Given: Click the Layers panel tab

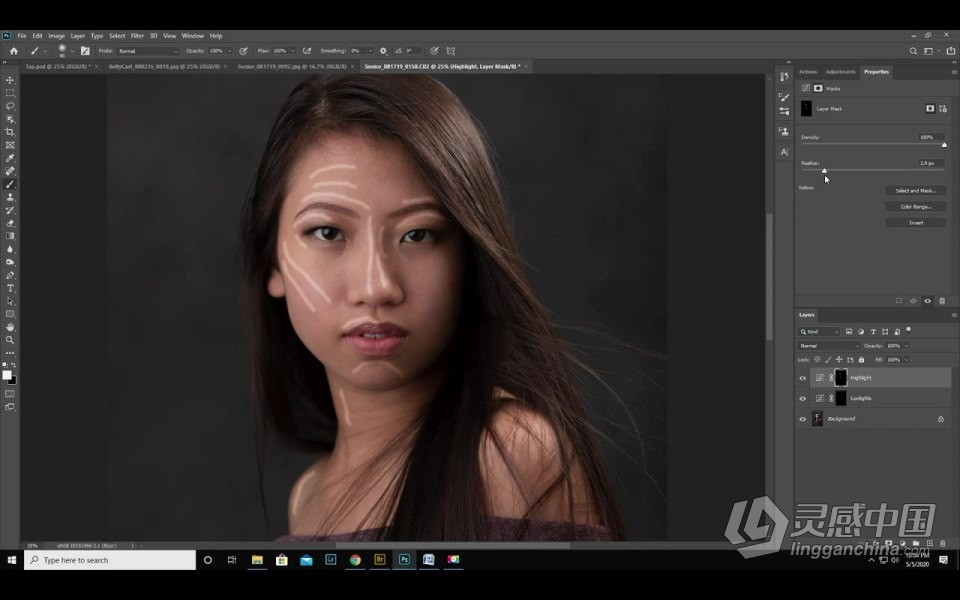Looking at the screenshot, I should click(x=807, y=315).
